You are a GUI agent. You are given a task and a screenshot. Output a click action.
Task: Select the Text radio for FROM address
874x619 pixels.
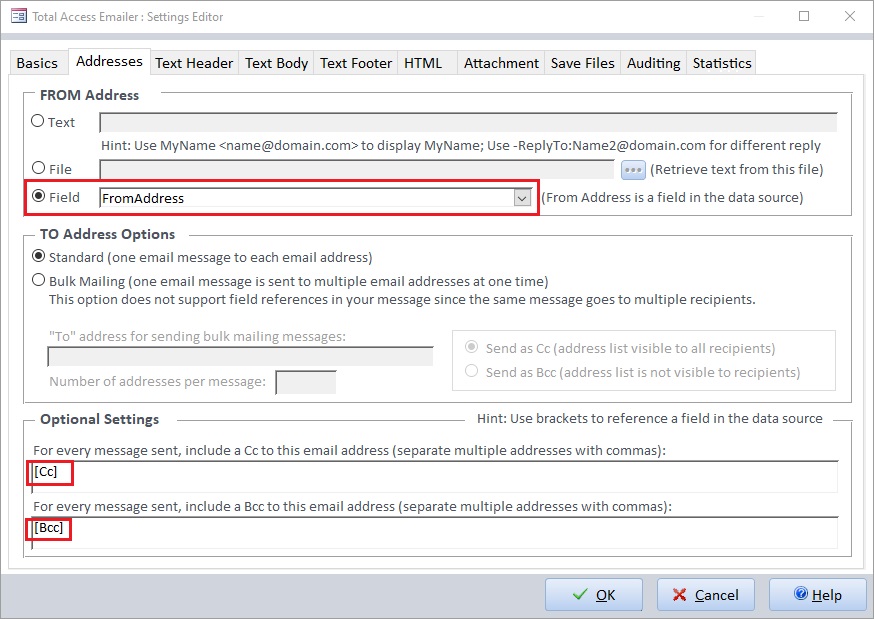pos(37,121)
